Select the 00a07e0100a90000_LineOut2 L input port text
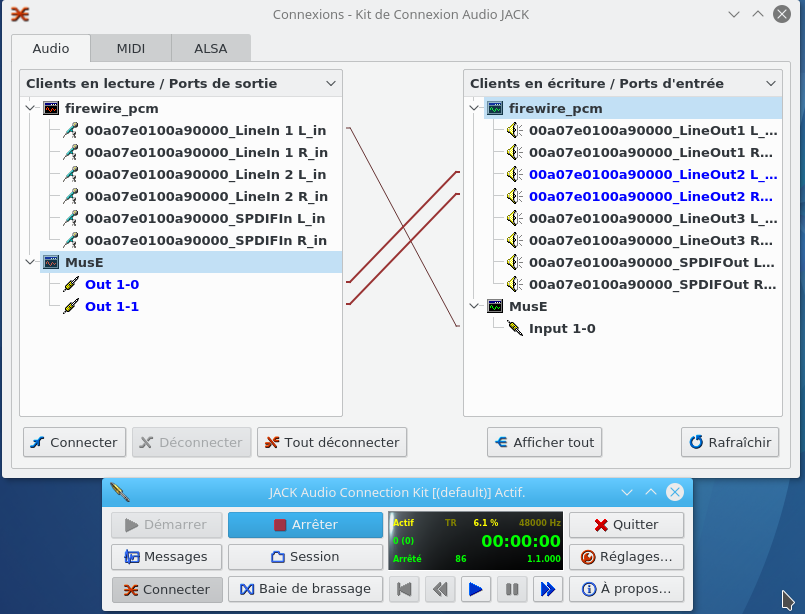 point(653,175)
